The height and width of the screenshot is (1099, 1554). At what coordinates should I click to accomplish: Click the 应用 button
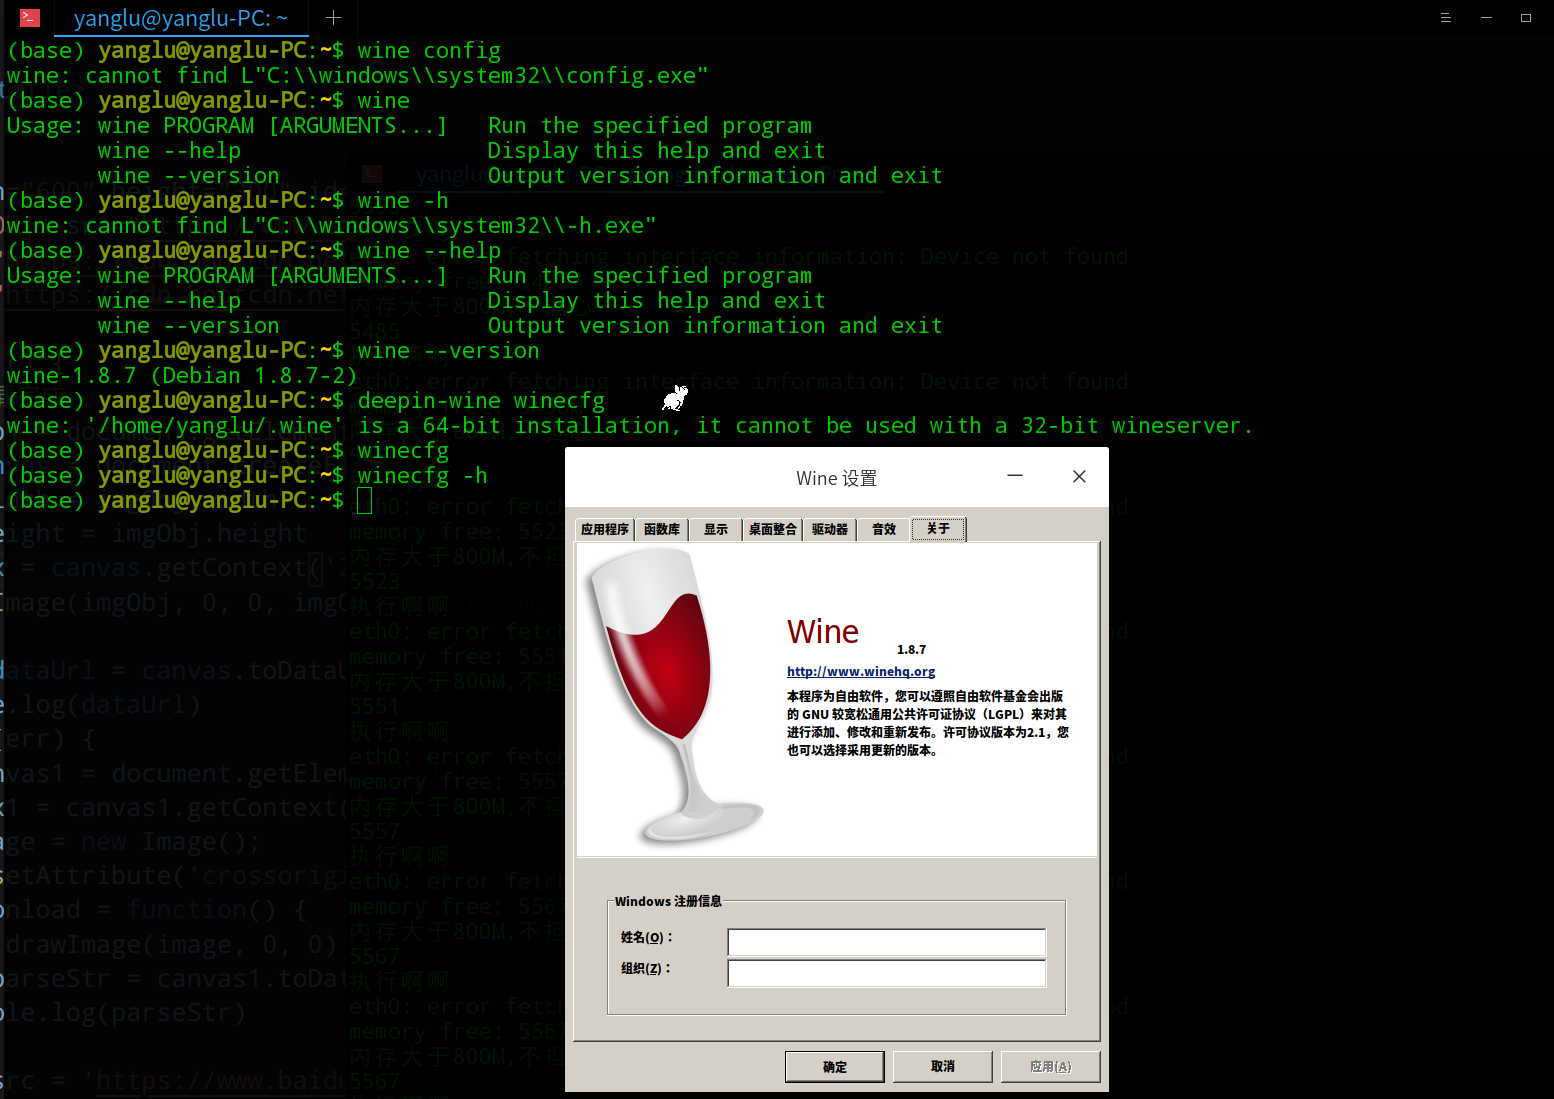[1051, 1067]
